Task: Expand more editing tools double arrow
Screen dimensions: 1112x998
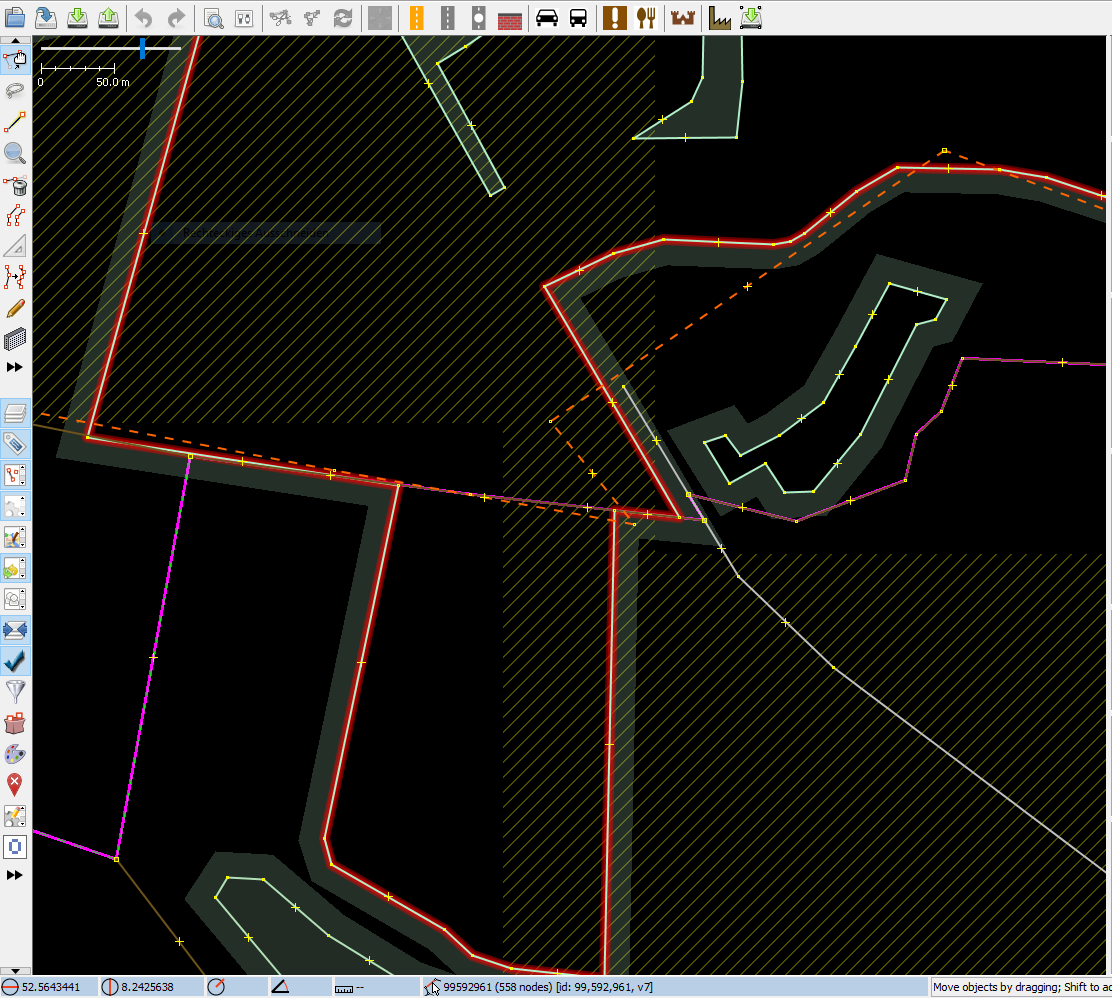Action: [x=15, y=368]
